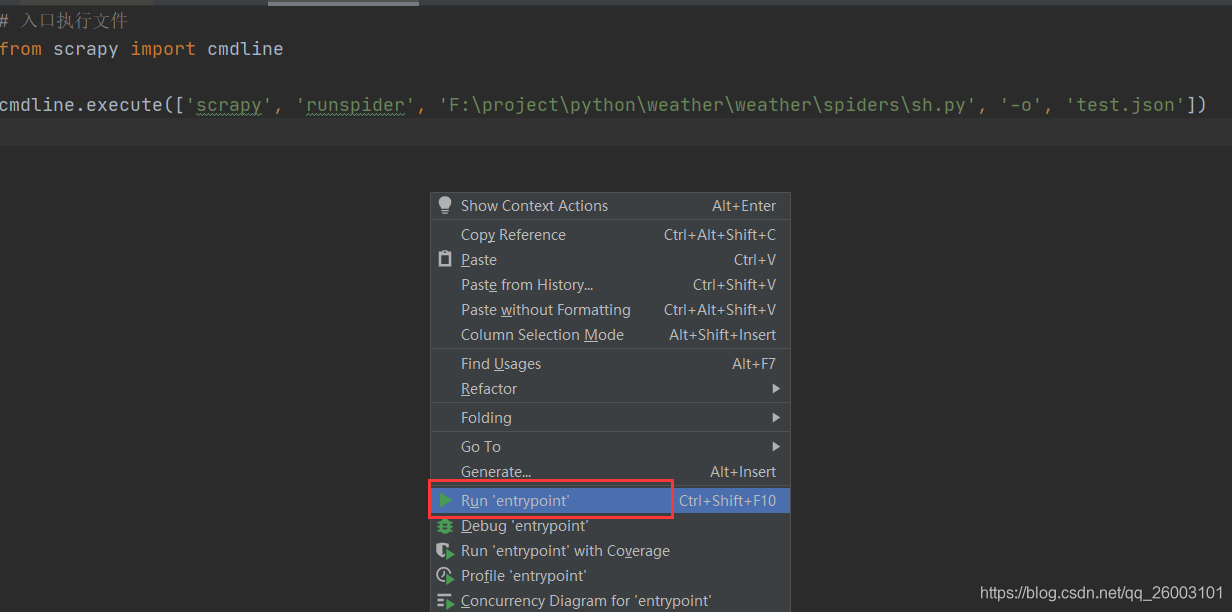
Task: Select Copy Reference from the context menu
Action: pos(610,235)
